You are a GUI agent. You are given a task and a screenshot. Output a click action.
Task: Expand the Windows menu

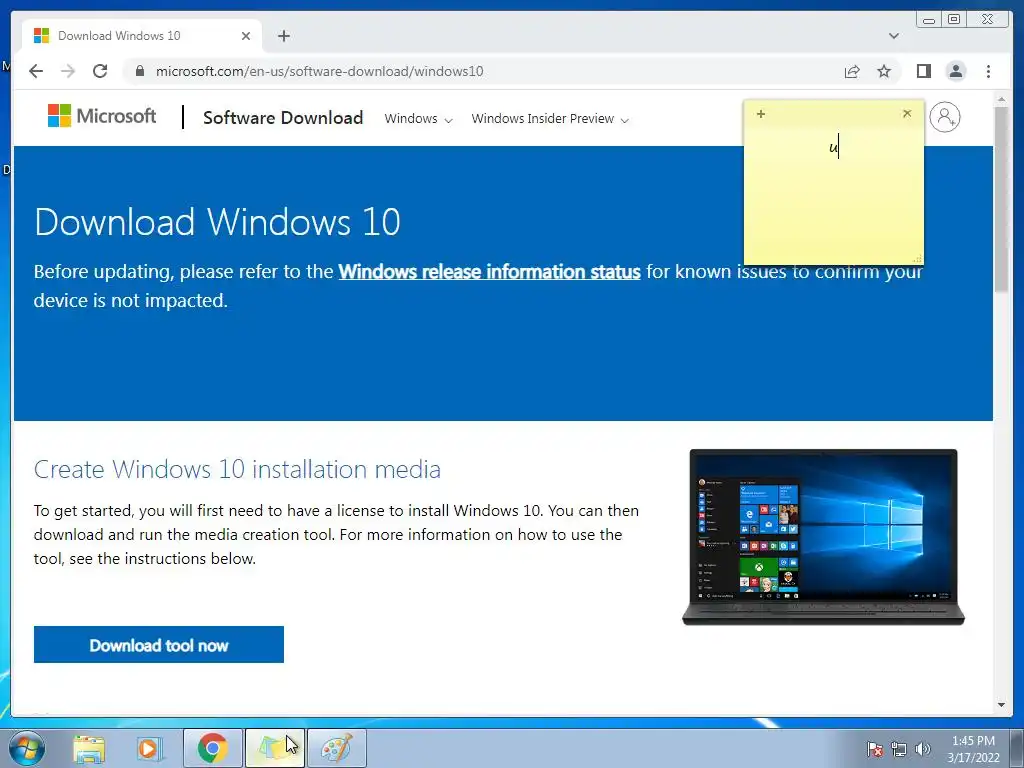(x=418, y=119)
